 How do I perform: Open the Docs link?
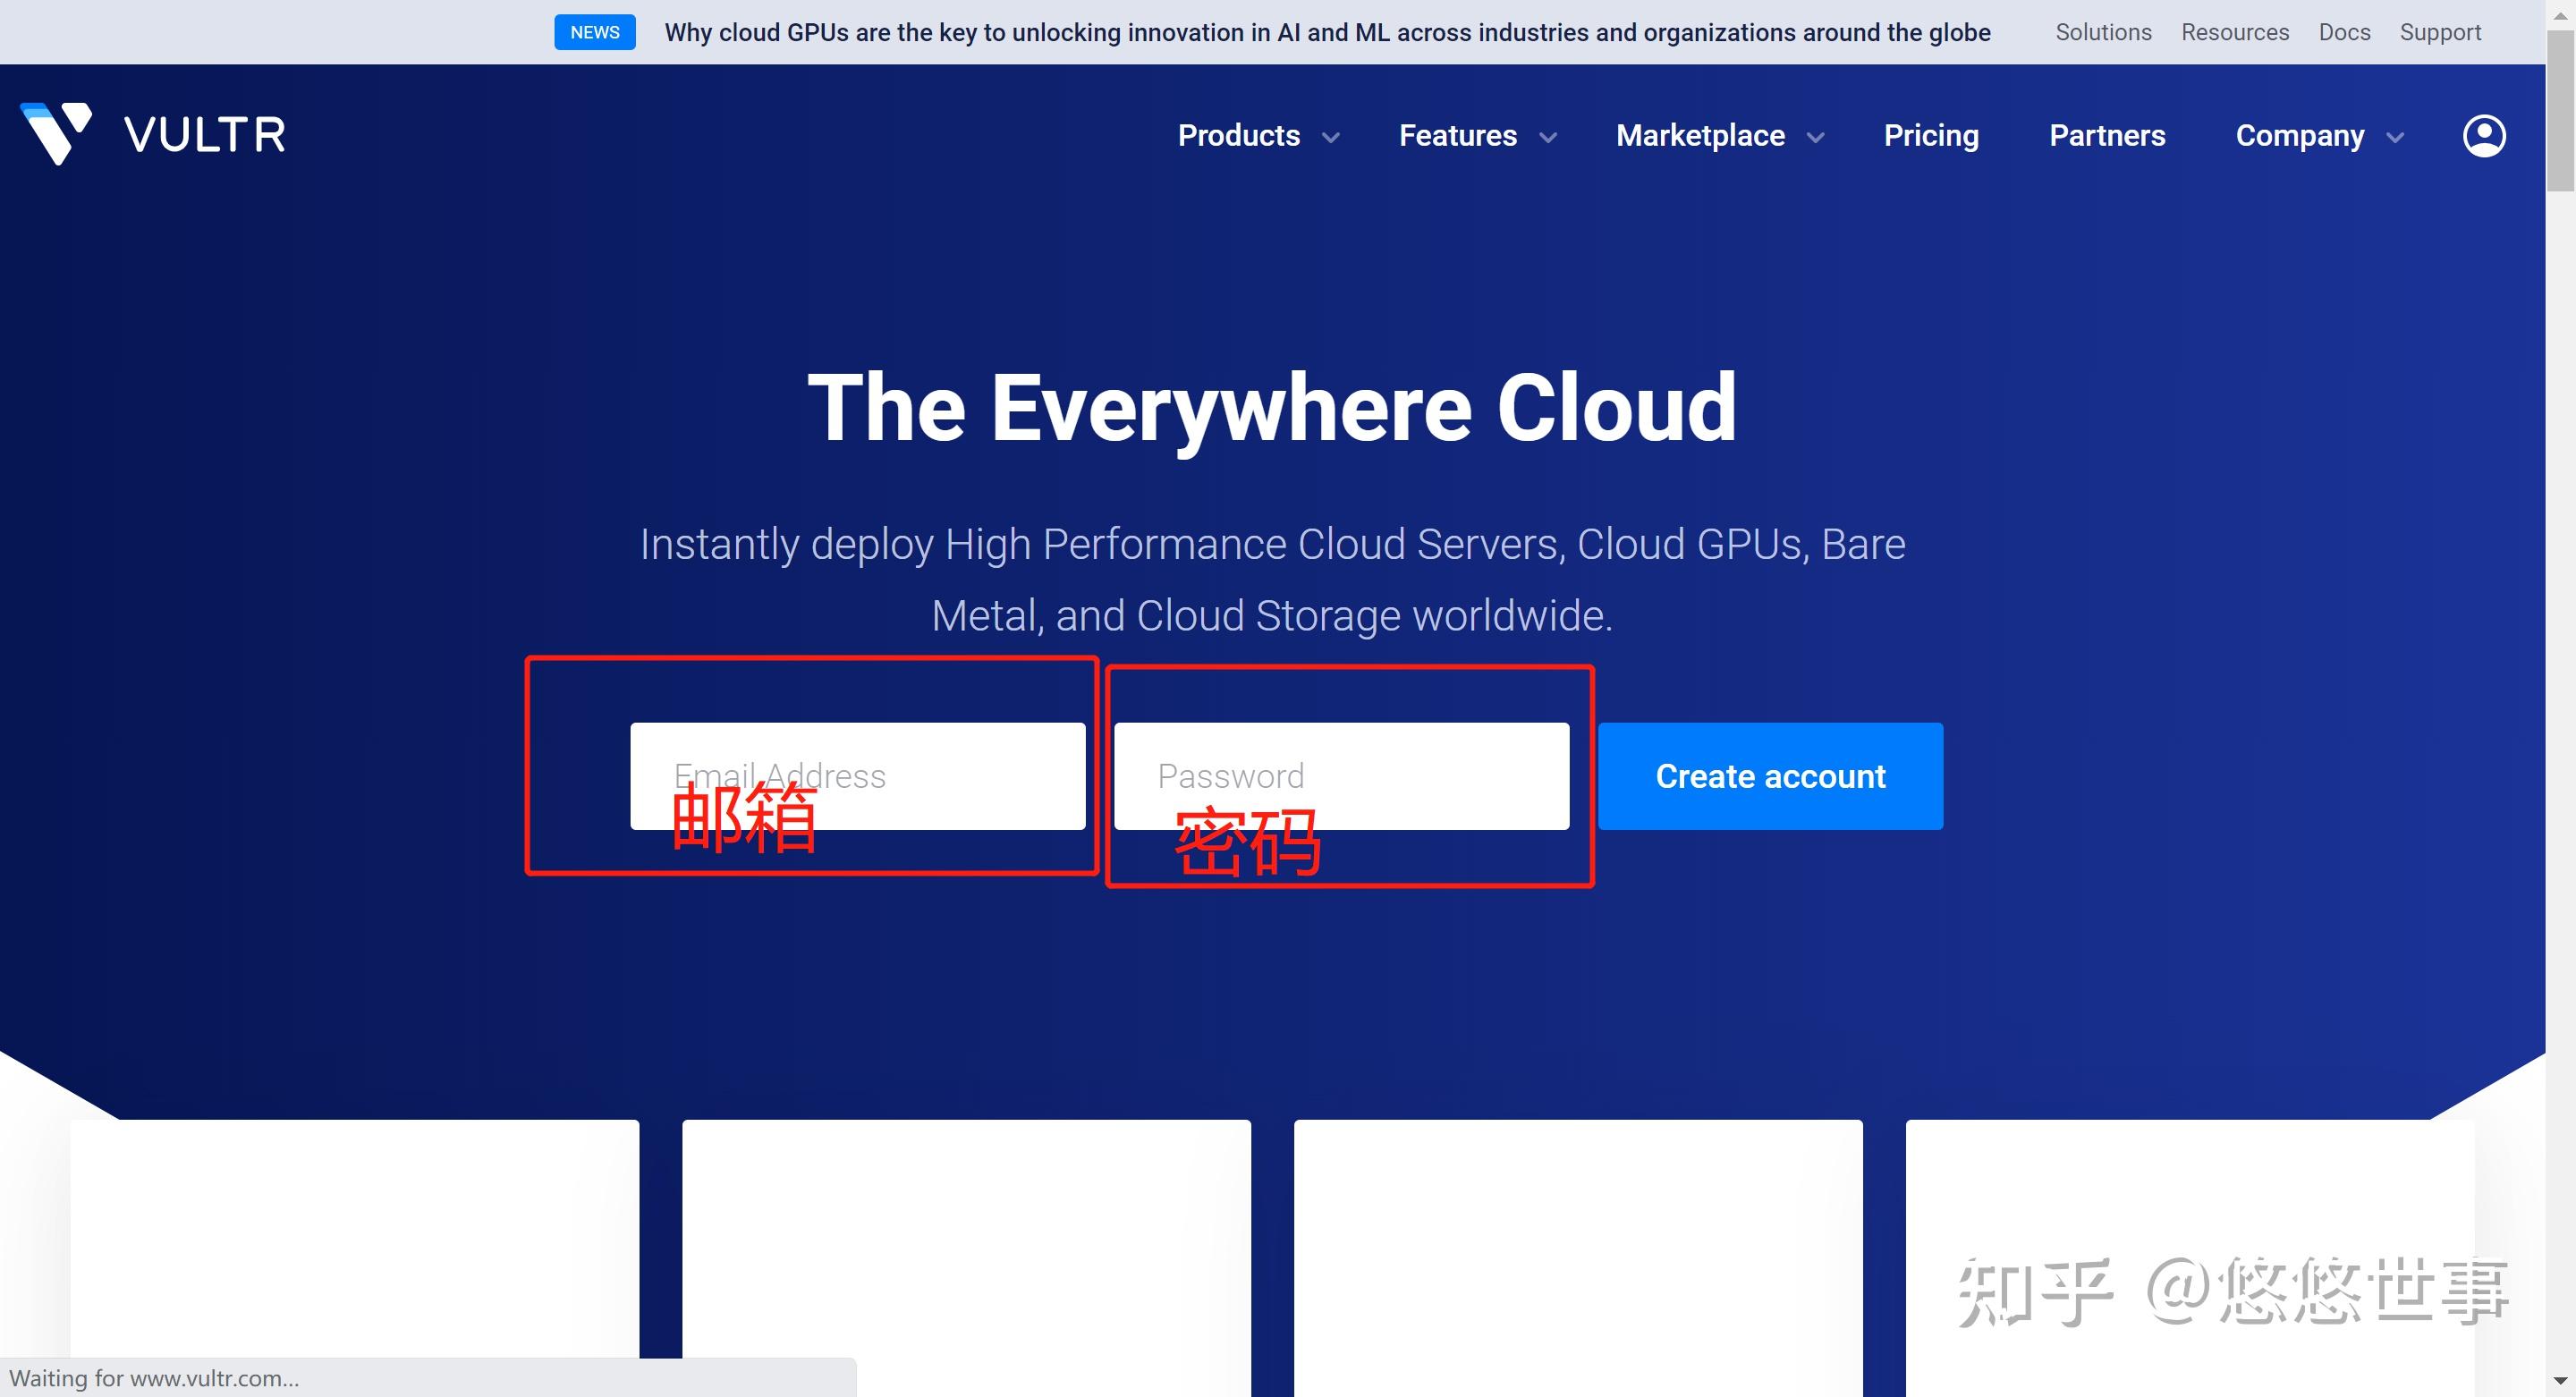pyautogui.click(x=2344, y=32)
